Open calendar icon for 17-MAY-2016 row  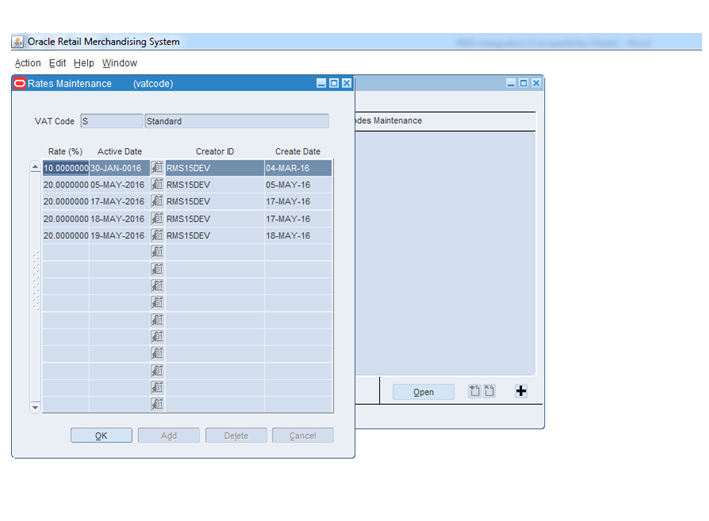pos(157,201)
